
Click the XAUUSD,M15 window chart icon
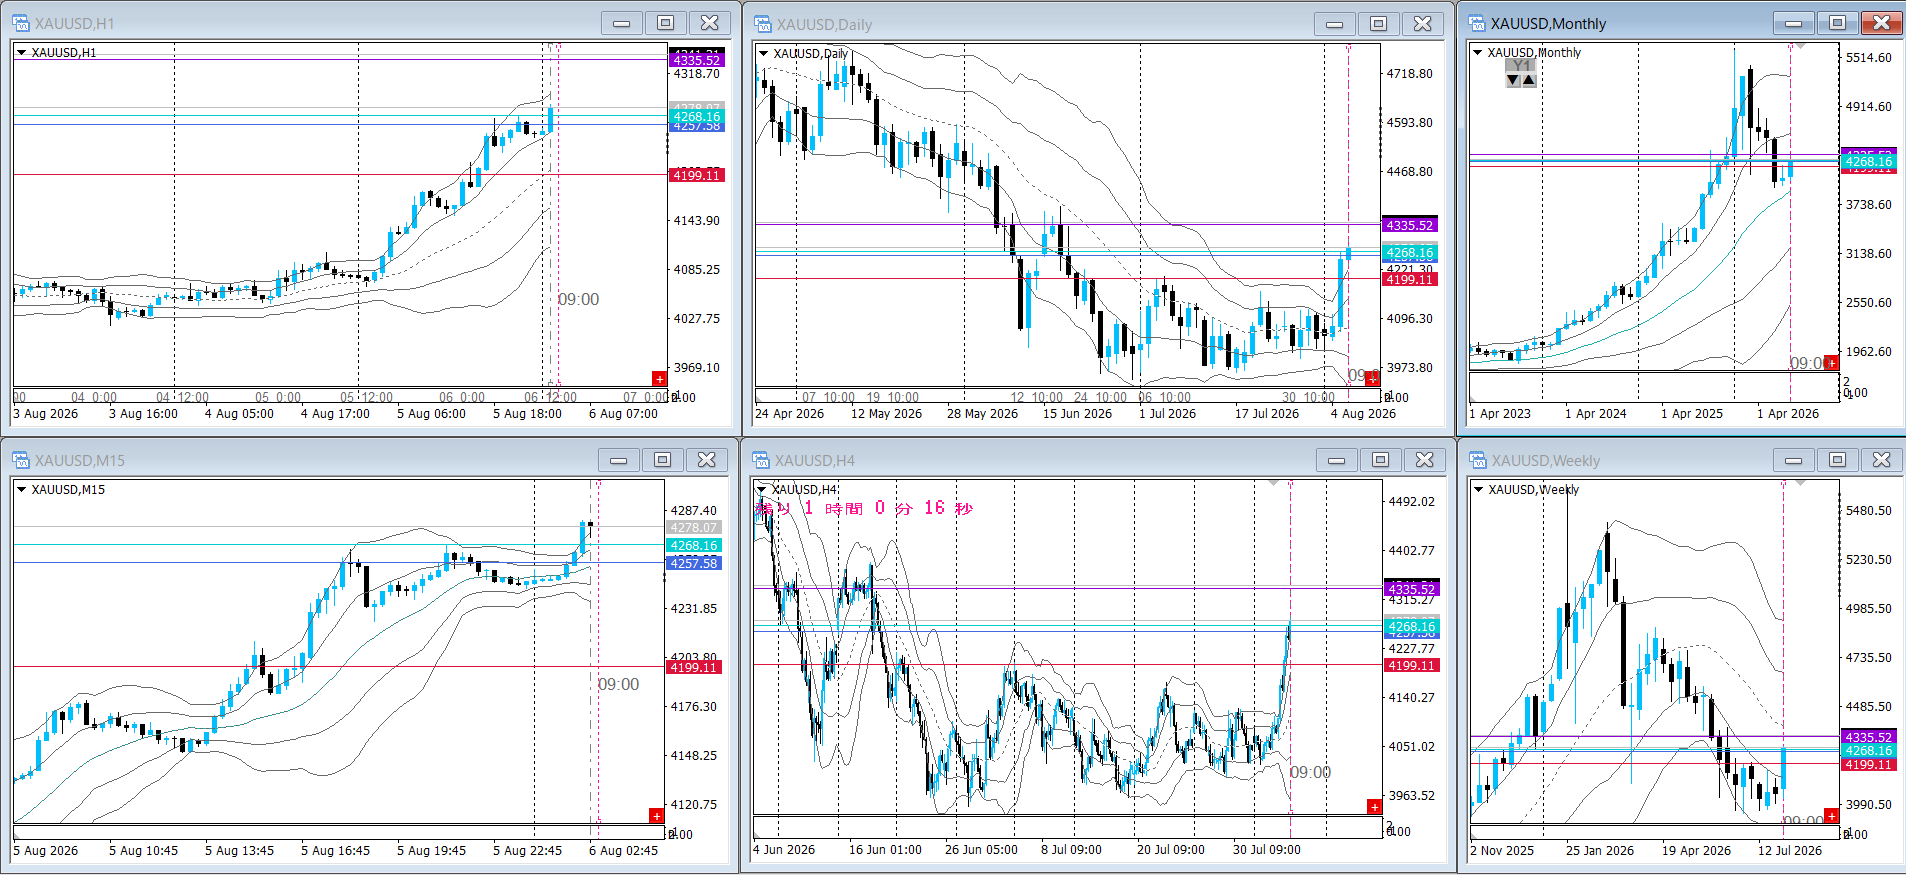coord(21,460)
